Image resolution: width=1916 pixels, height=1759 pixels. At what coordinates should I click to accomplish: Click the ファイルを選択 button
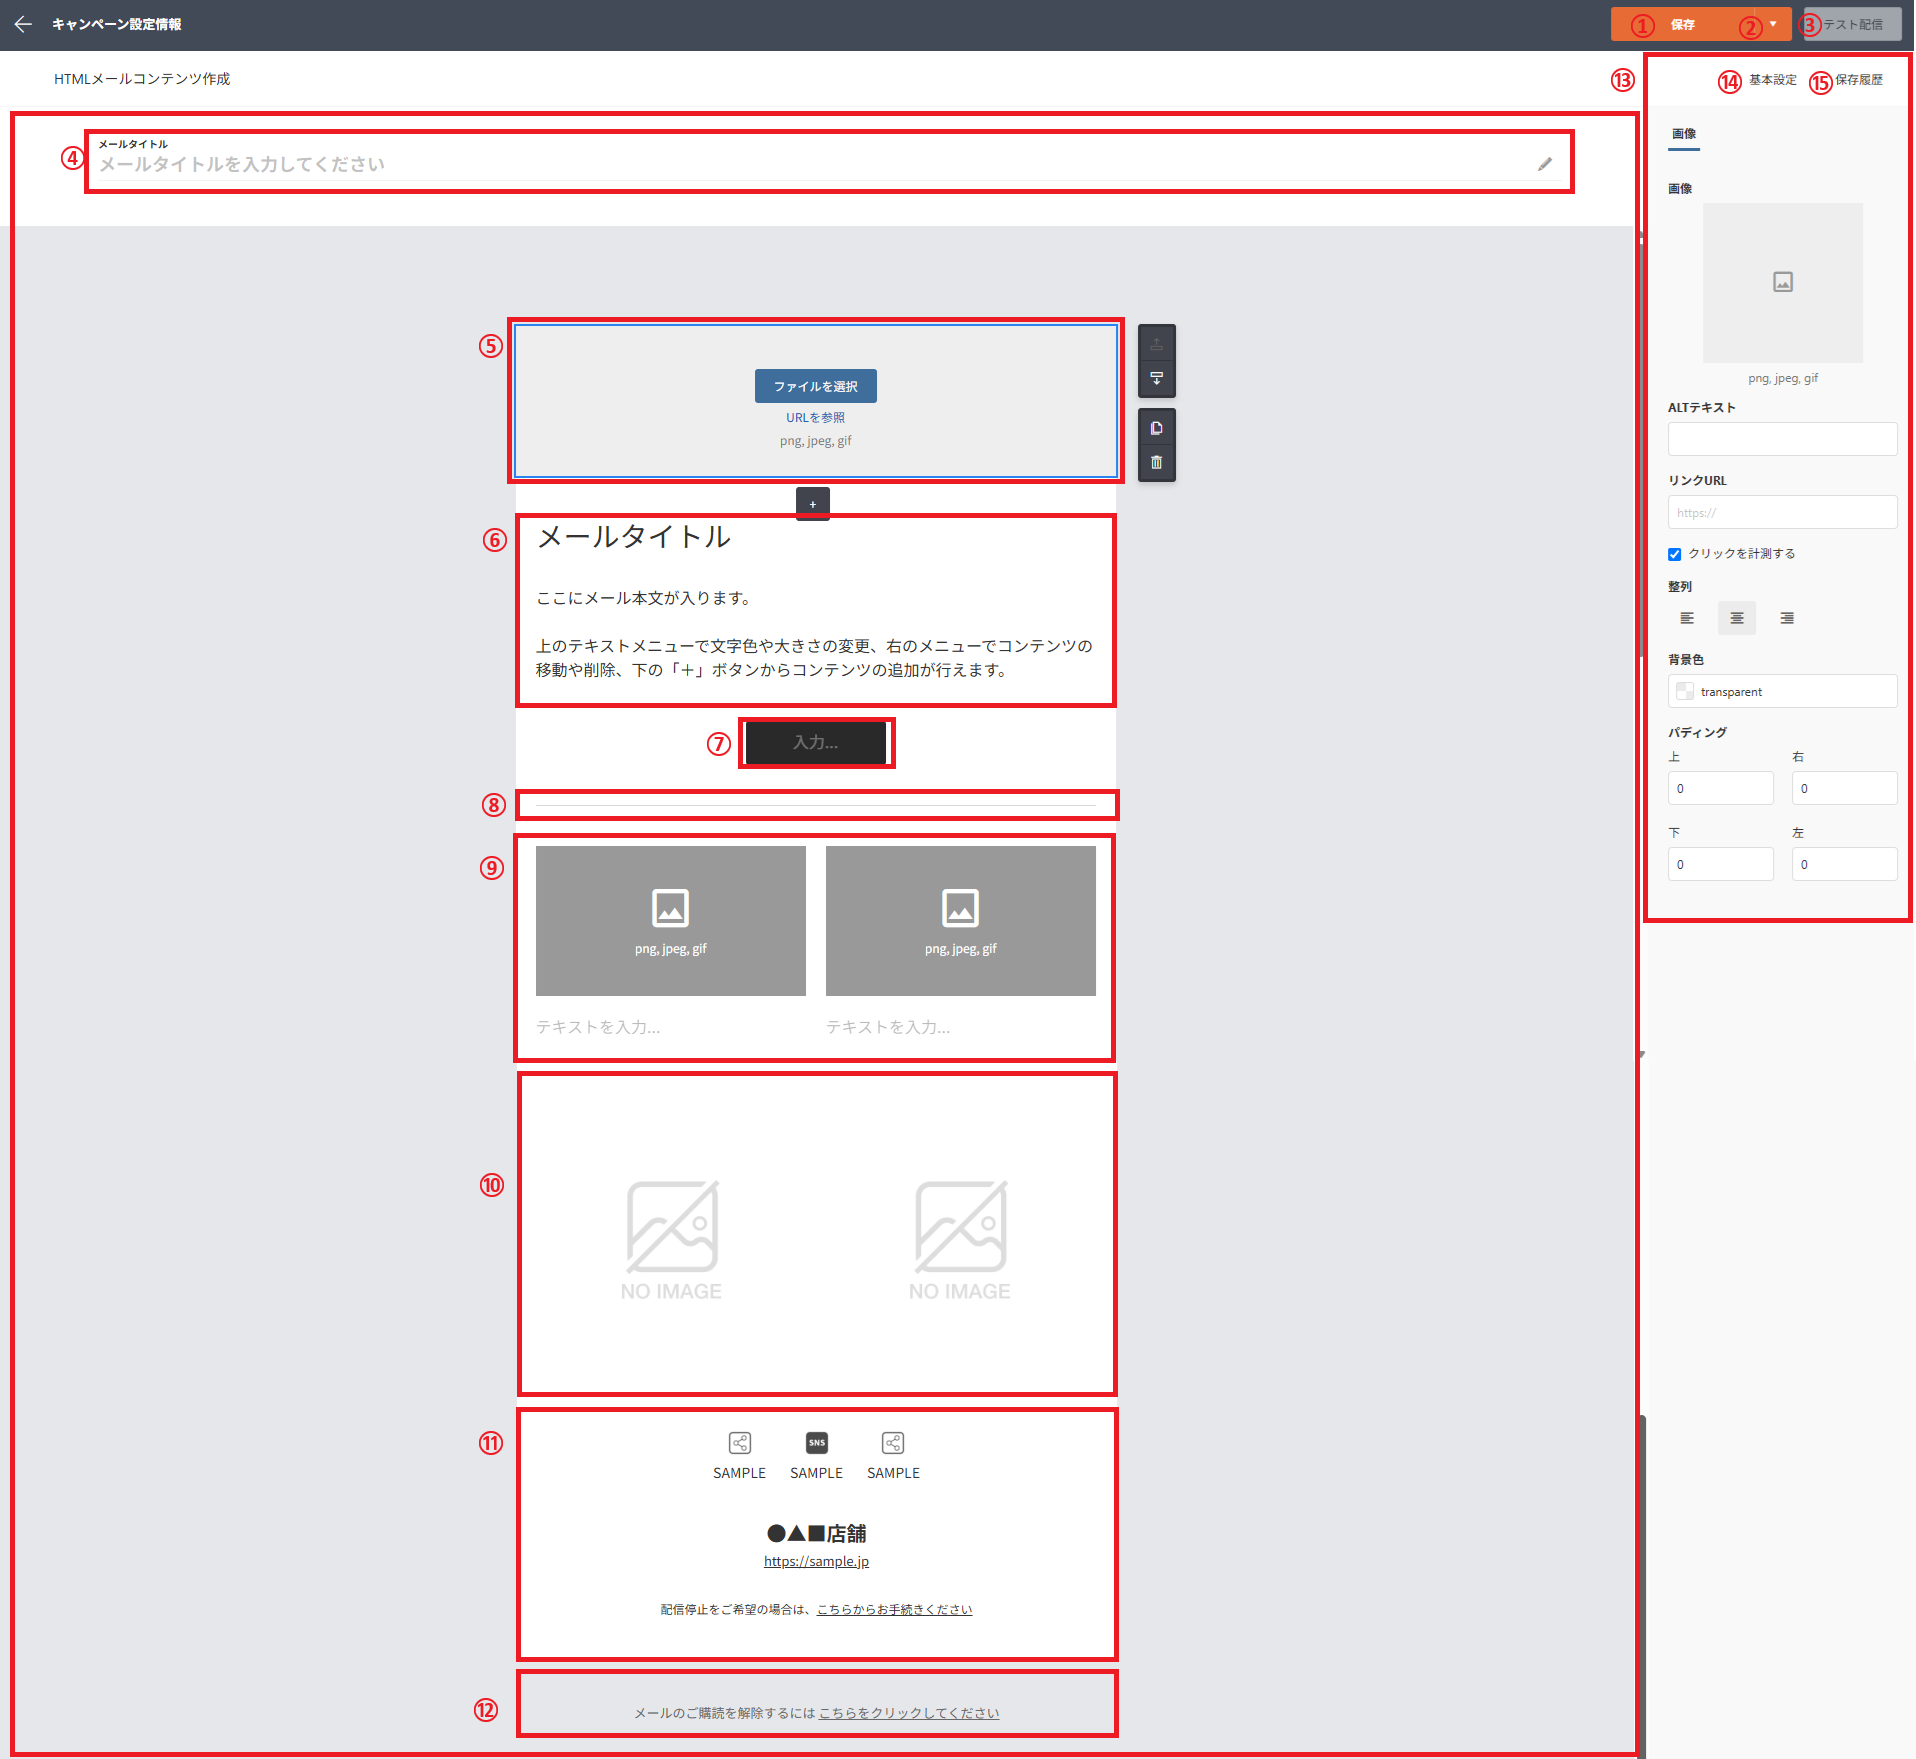(815, 386)
